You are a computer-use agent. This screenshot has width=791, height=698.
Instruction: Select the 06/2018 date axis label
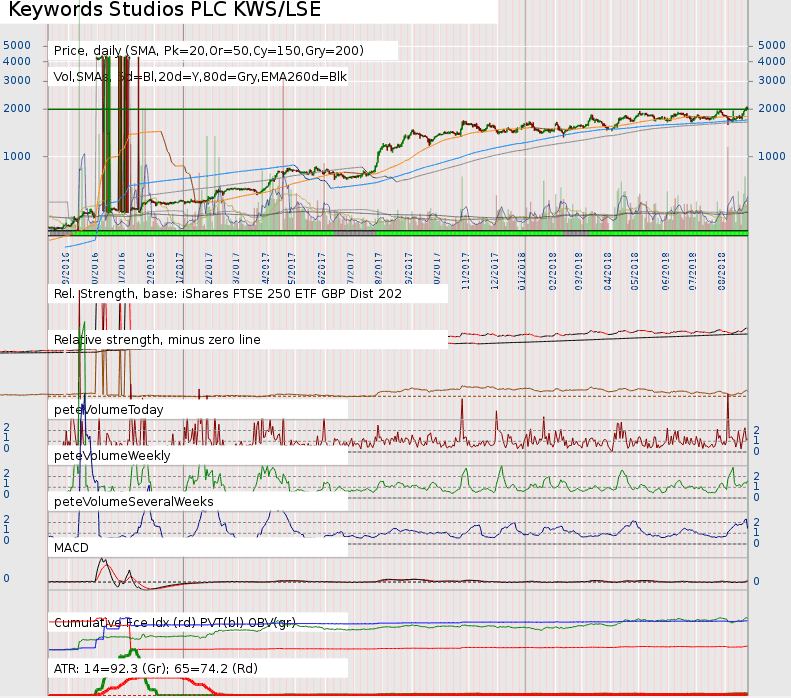pyautogui.click(x=665, y=271)
